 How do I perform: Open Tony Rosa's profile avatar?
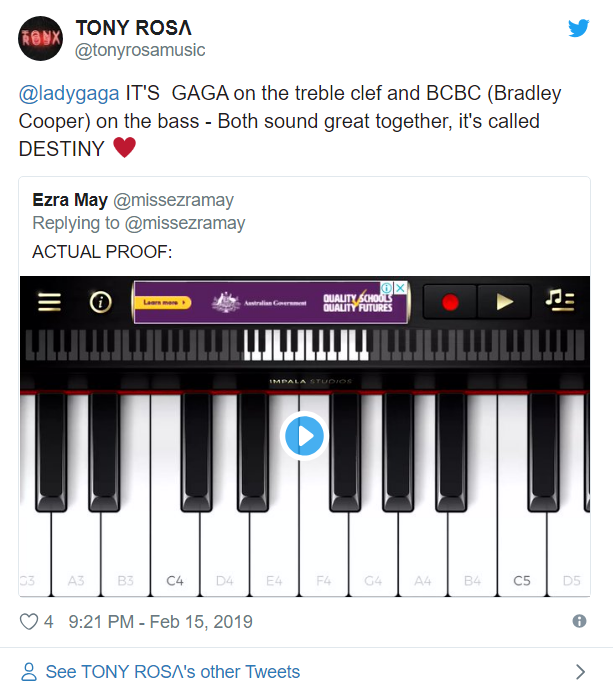tap(42, 38)
